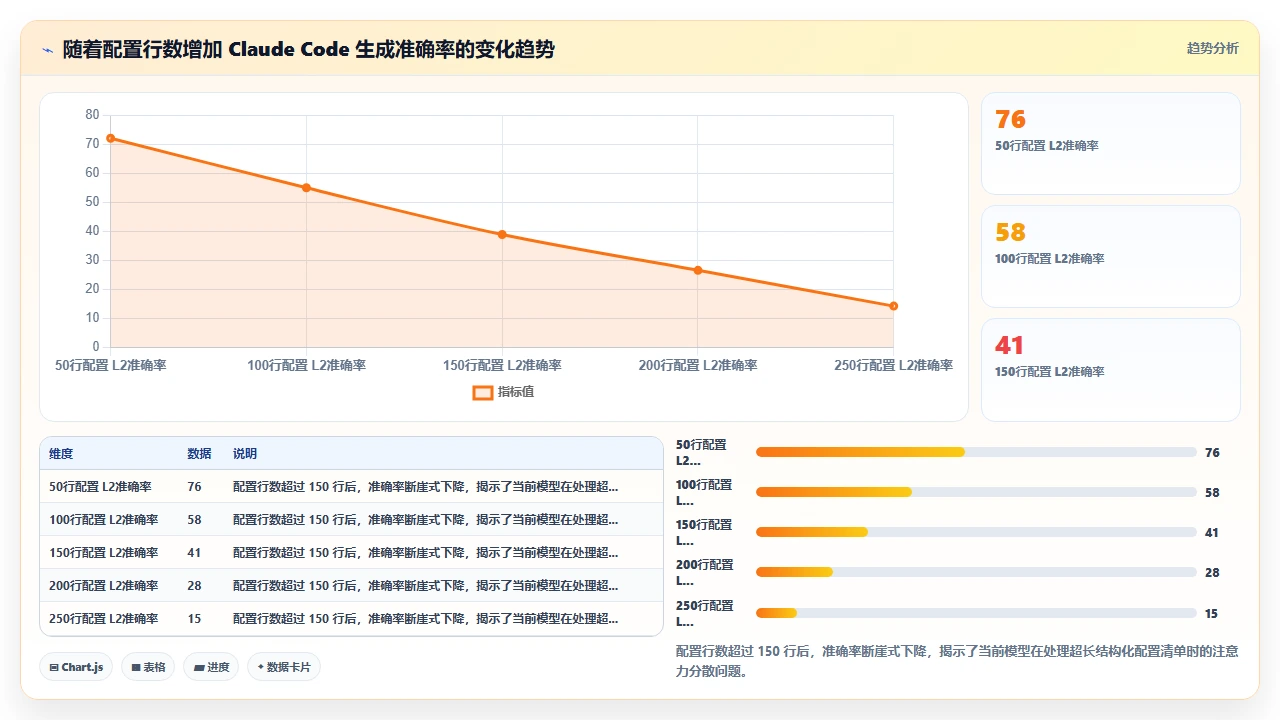Click x-axis label 200行配置 L2准确率
1280x720 pixels.
point(698,365)
